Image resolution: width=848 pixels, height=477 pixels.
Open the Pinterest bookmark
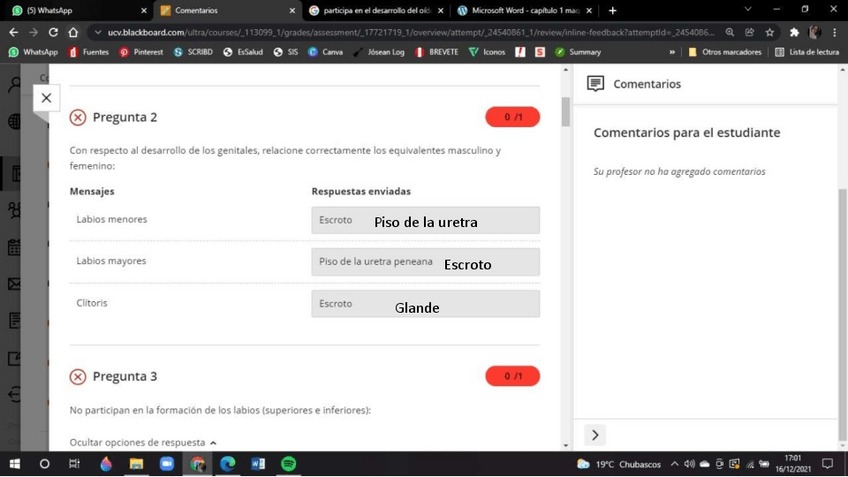(x=141, y=52)
